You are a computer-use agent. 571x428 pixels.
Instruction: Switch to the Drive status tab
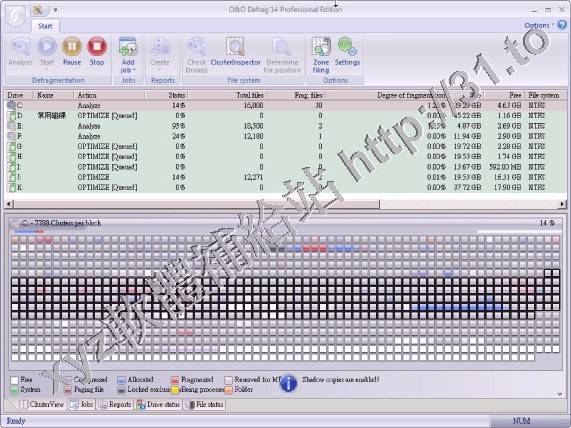158,404
